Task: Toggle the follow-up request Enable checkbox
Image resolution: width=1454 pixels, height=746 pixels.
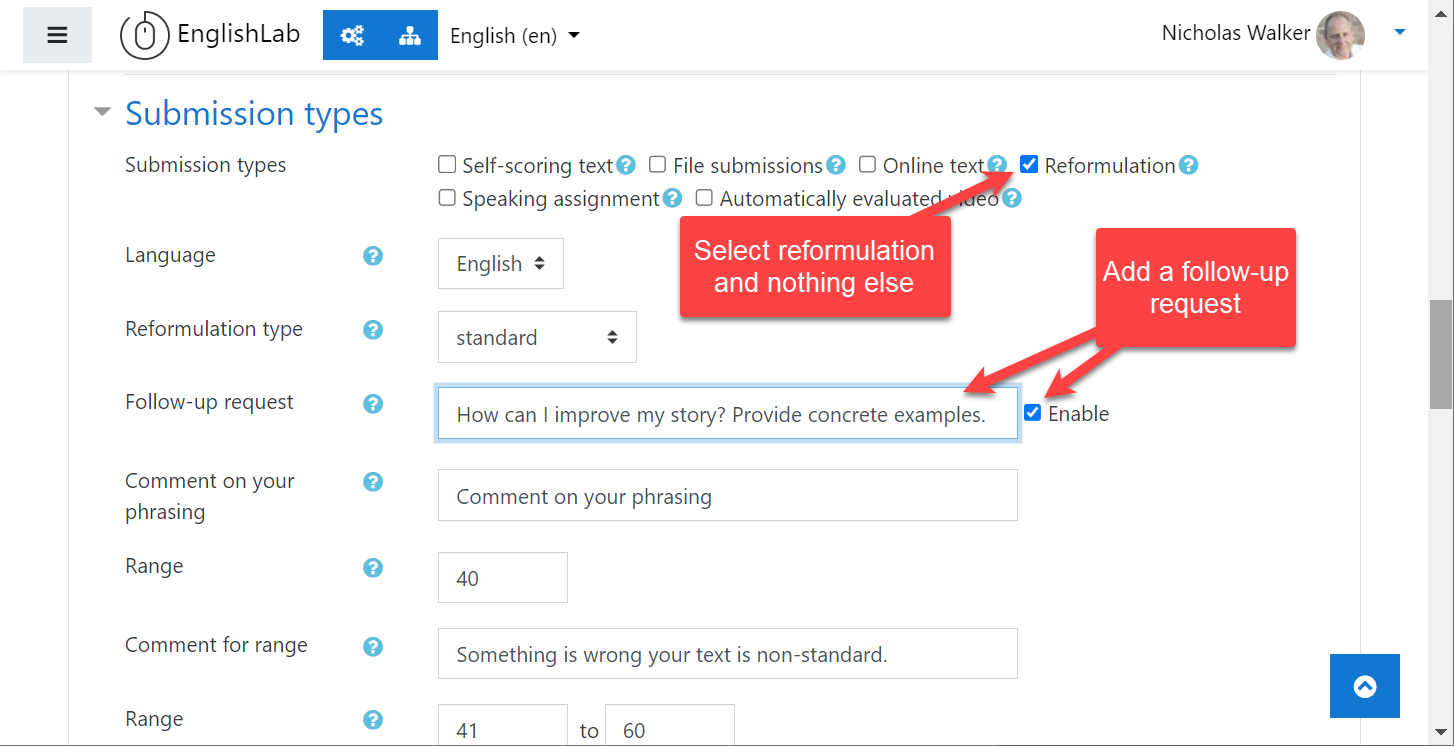Action: (1033, 412)
